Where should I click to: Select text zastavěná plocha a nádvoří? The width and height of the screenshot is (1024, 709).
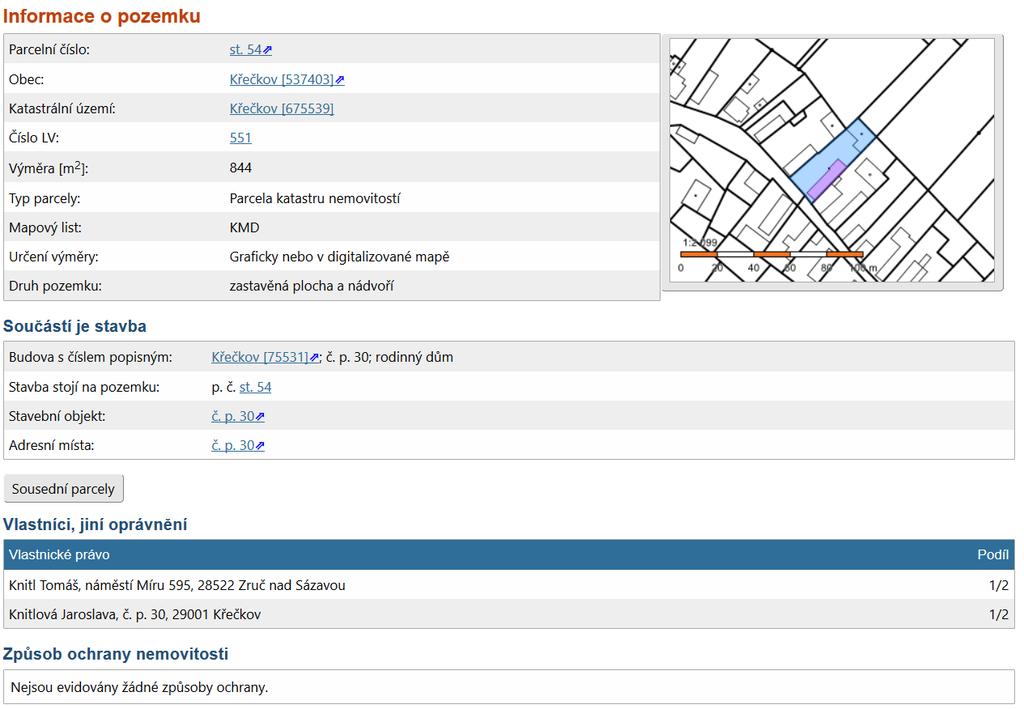(x=312, y=286)
